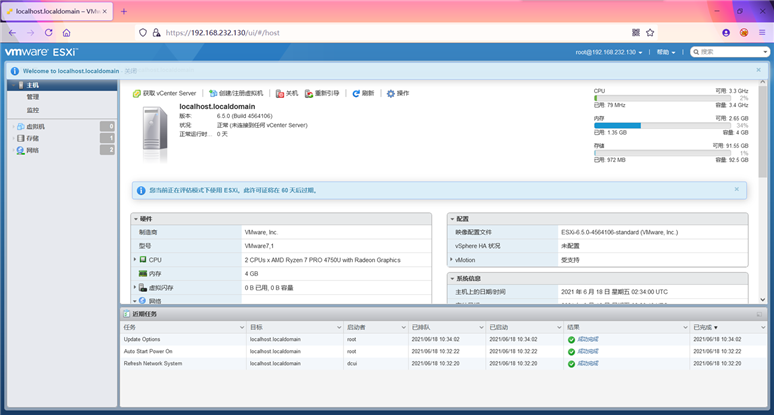Viewport: 774px width, 415px height.
Task: Expand the vMotion configuration row
Action: tap(451, 260)
